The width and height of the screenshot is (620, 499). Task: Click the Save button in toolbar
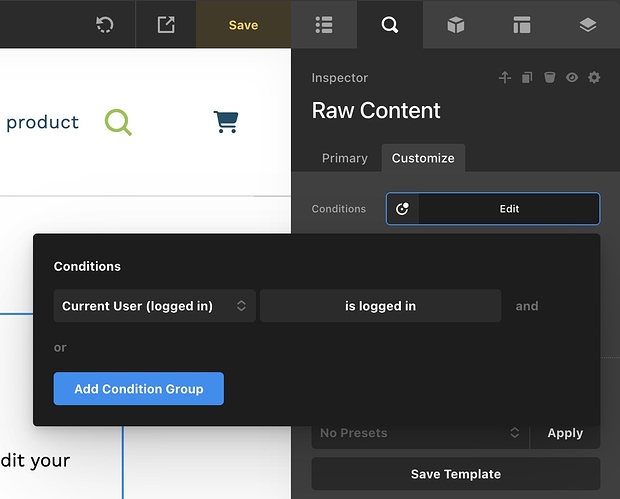point(243,25)
